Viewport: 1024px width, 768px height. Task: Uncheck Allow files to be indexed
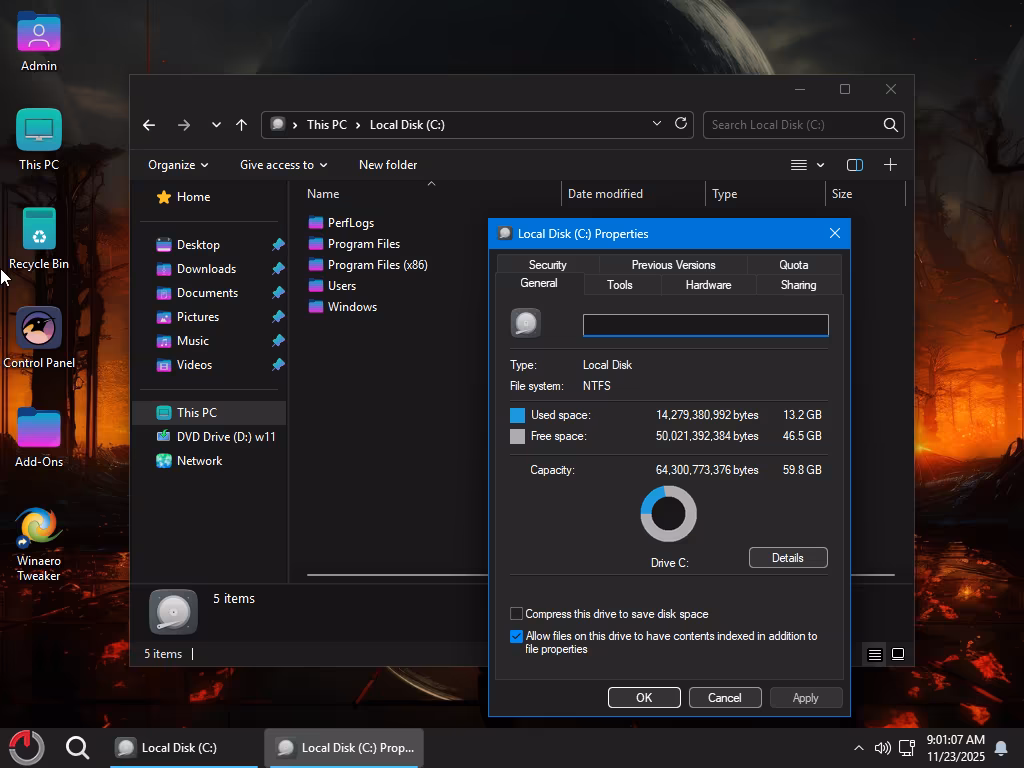[517, 637]
